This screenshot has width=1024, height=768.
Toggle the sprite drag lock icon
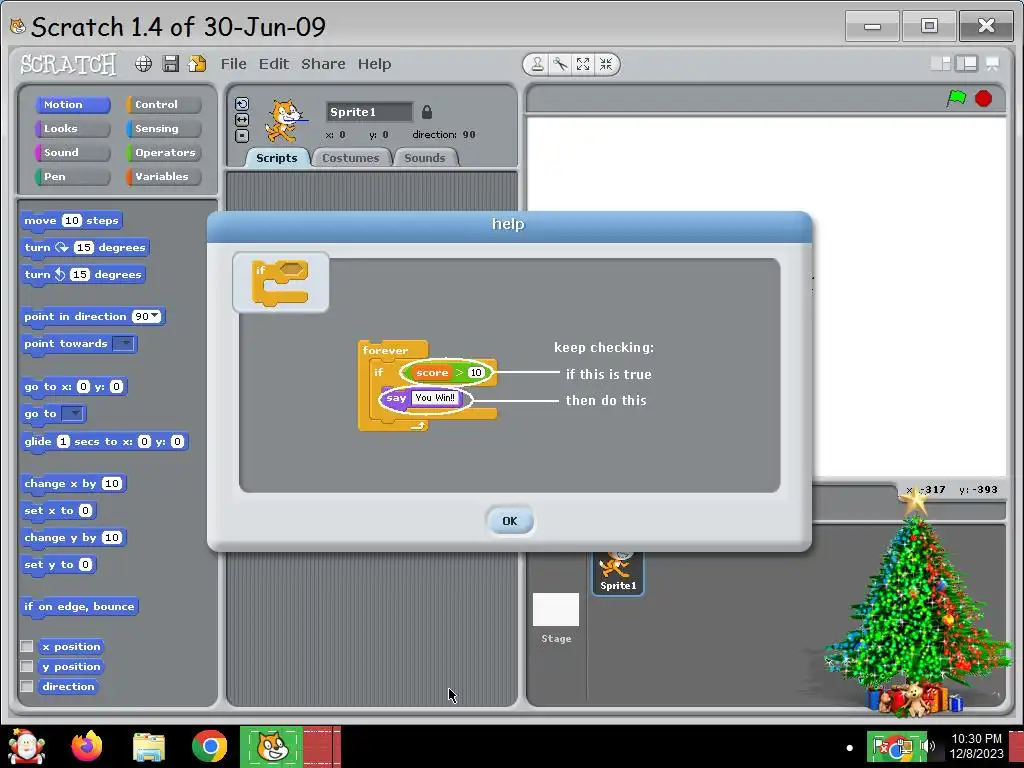(x=427, y=112)
